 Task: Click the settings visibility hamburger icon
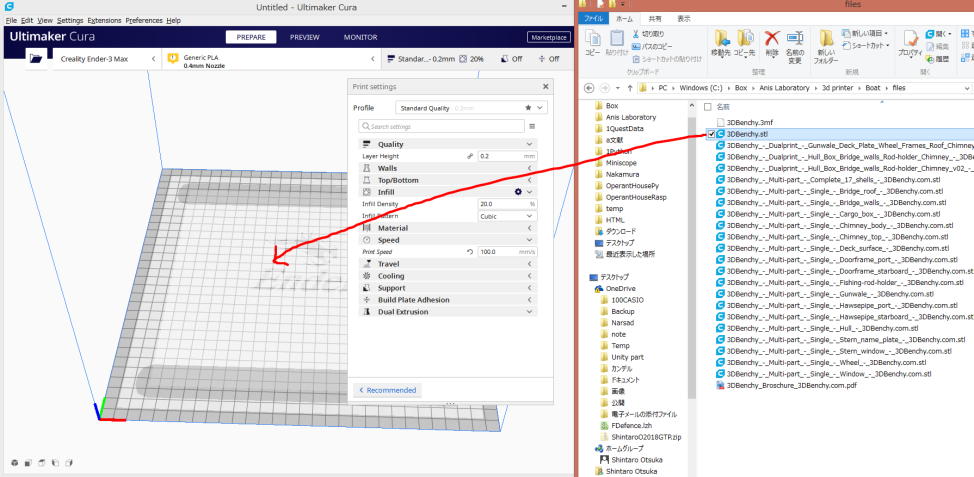pos(532,127)
